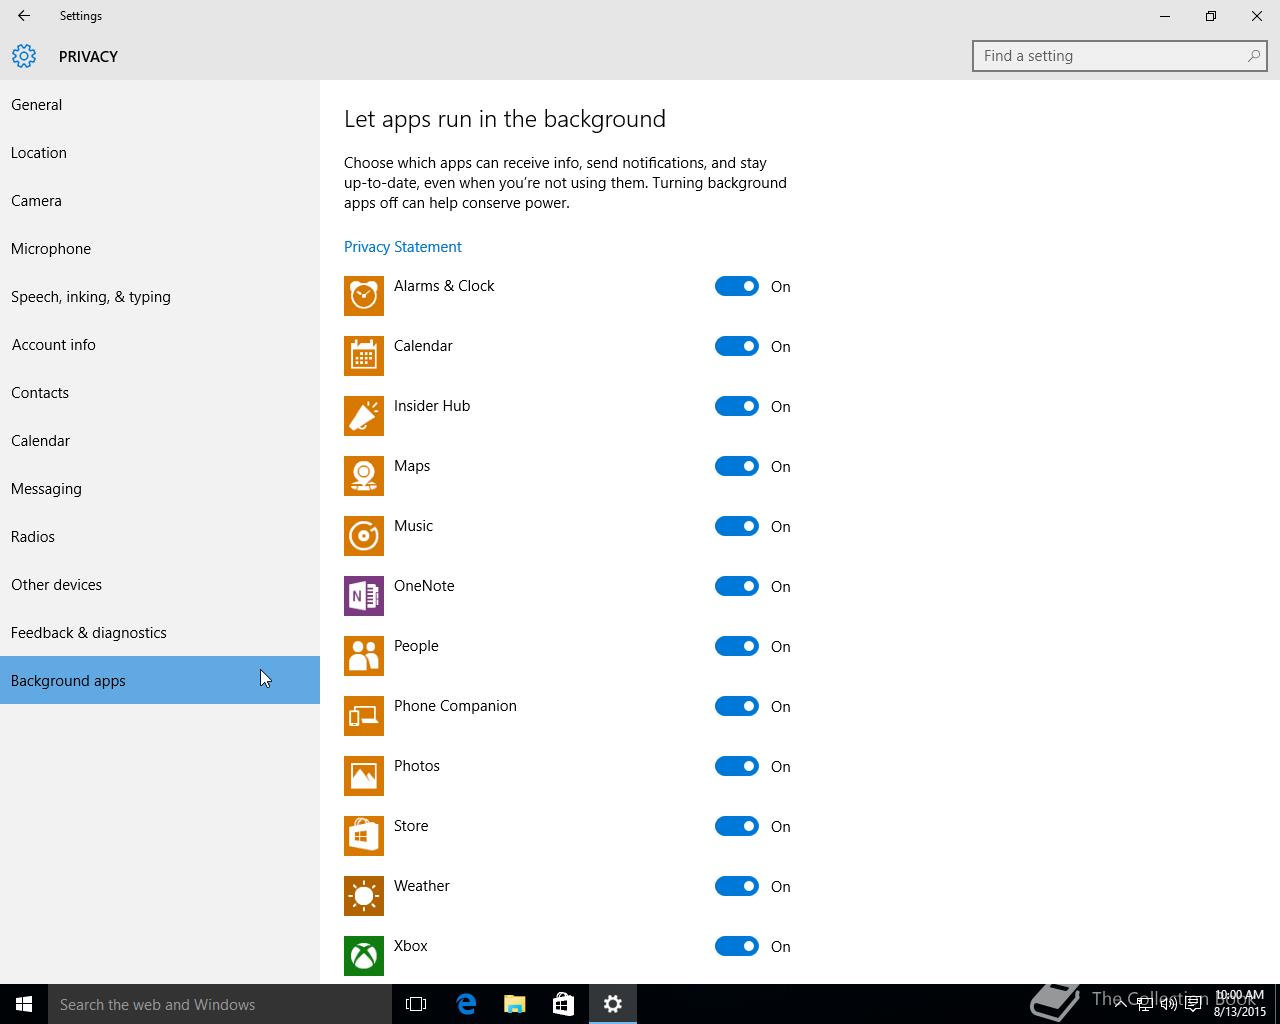The width and height of the screenshot is (1280, 1024).
Task: Click the Weather sun icon
Action: (x=364, y=896)
